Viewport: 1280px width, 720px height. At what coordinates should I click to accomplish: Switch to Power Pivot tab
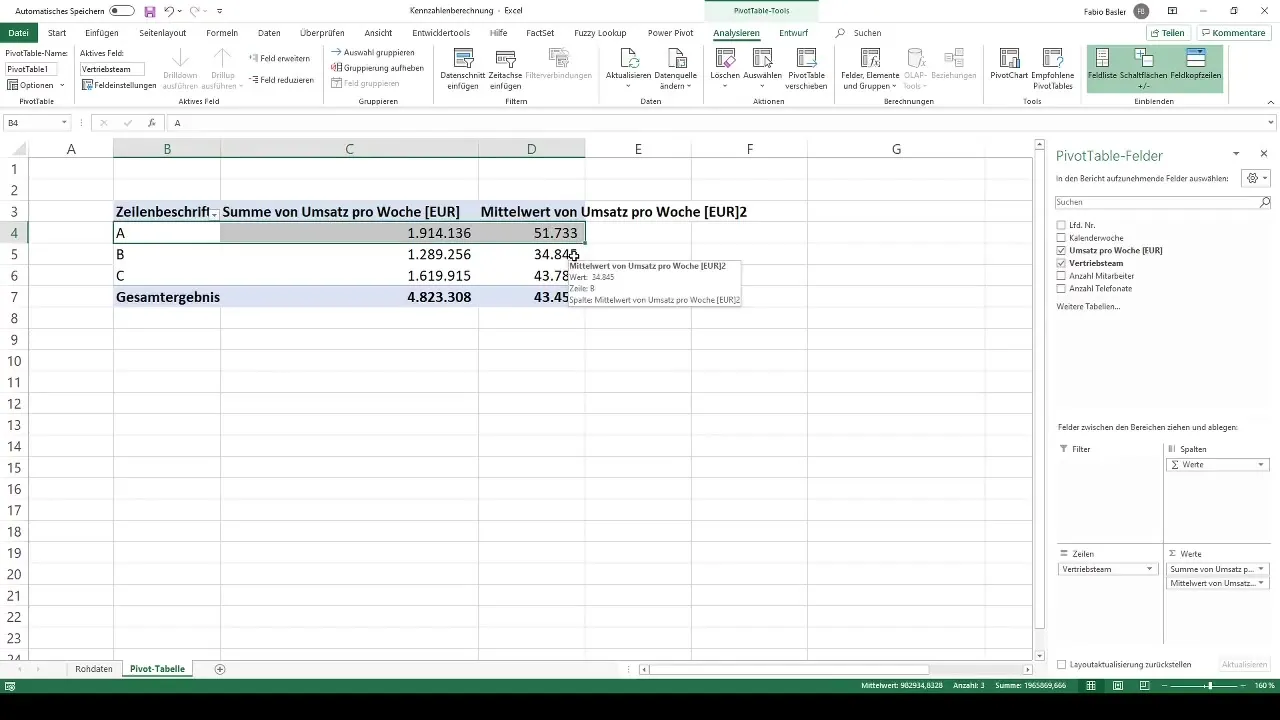[671, 33]
